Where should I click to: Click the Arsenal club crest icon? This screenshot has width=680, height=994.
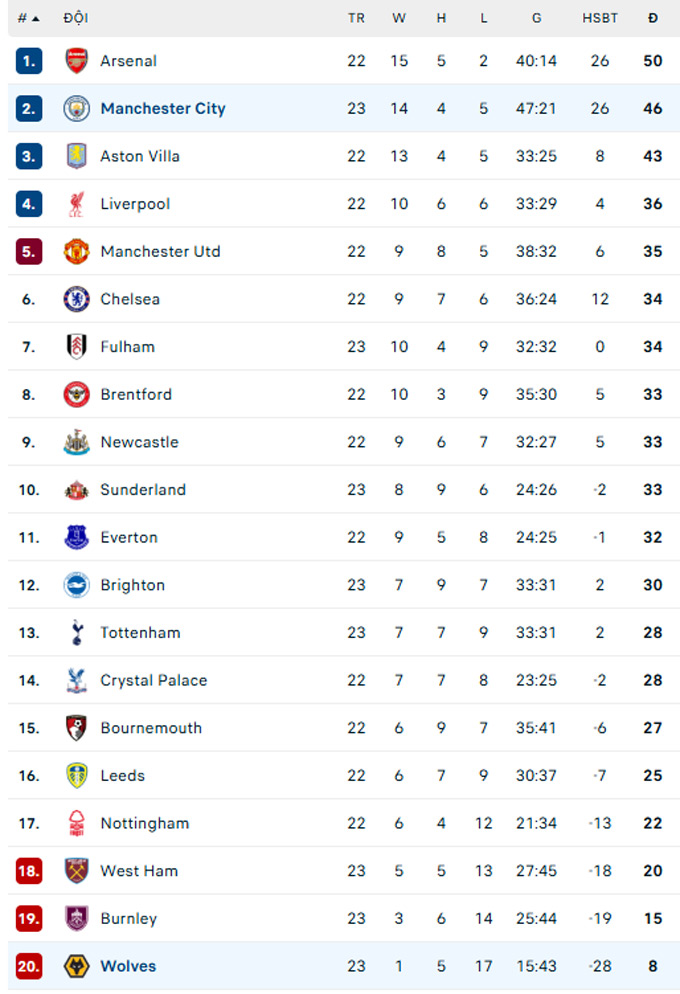pyautogui.click(x=77, y=61)
